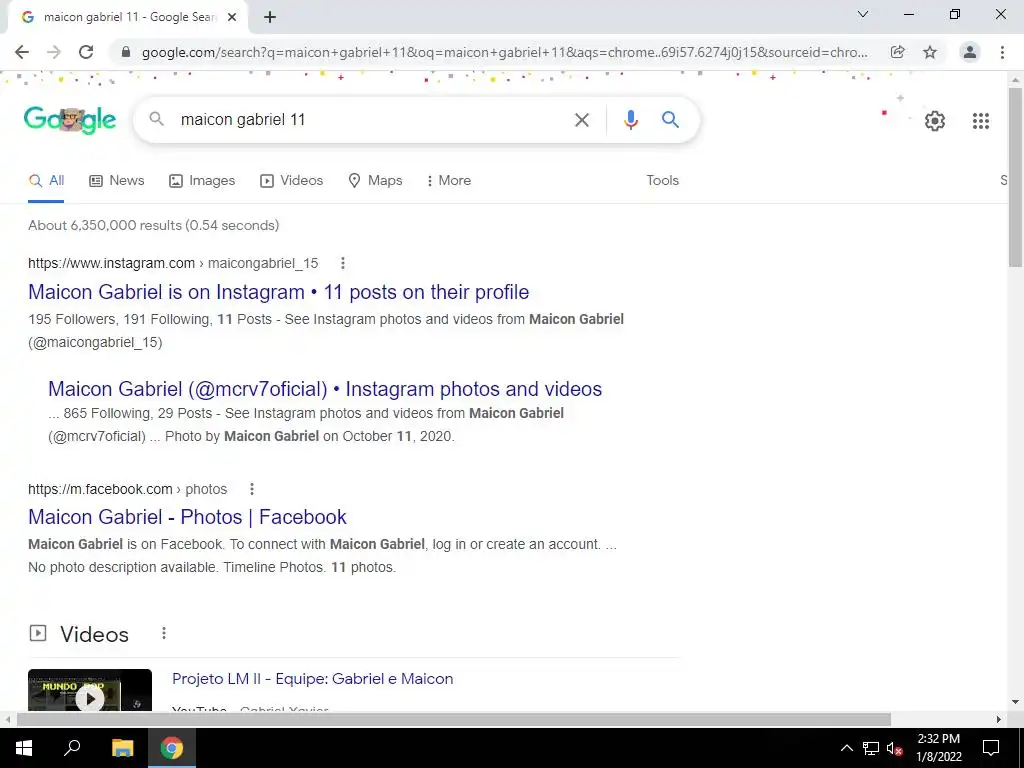1024x768 pixels.
Task: Switch to the News tab
Action: [116, 181]
